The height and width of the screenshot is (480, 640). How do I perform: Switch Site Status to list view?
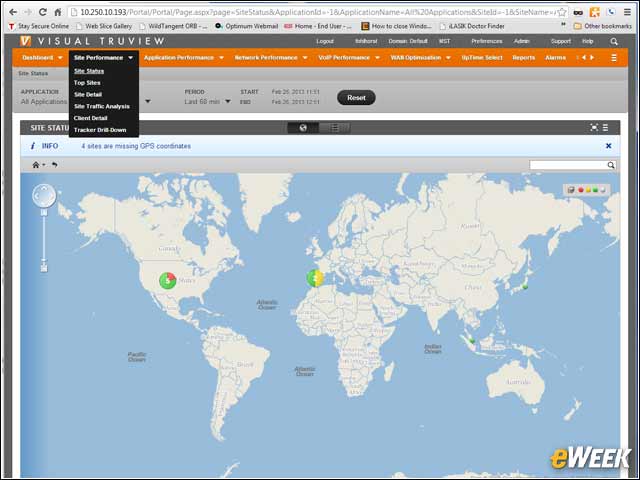click(334, 128)
